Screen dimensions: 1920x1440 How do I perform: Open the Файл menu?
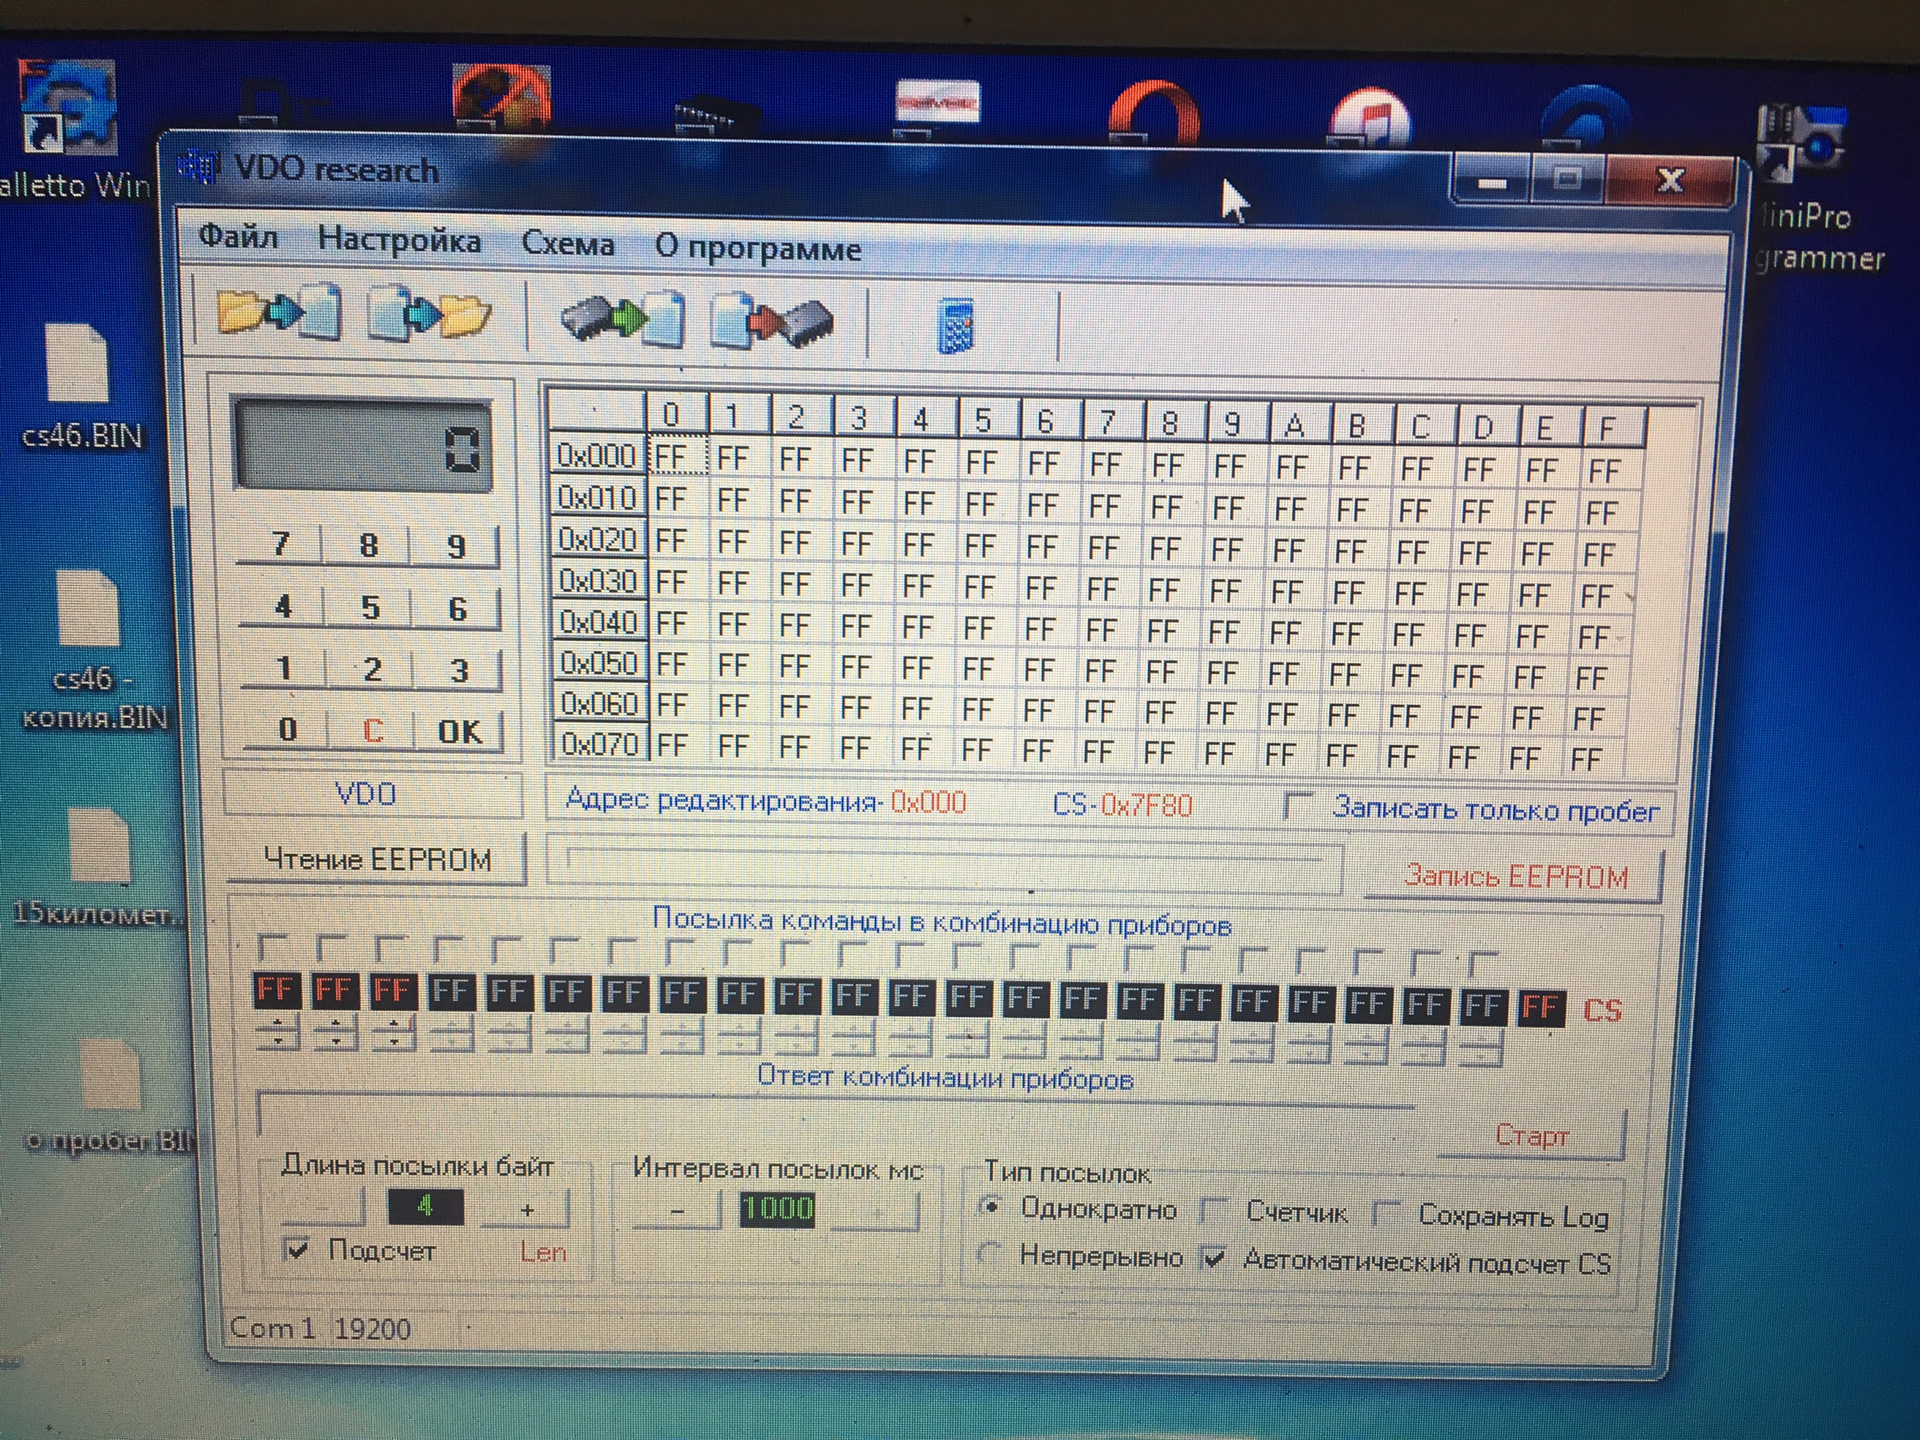pyautogui.click(x=238, y=237)
